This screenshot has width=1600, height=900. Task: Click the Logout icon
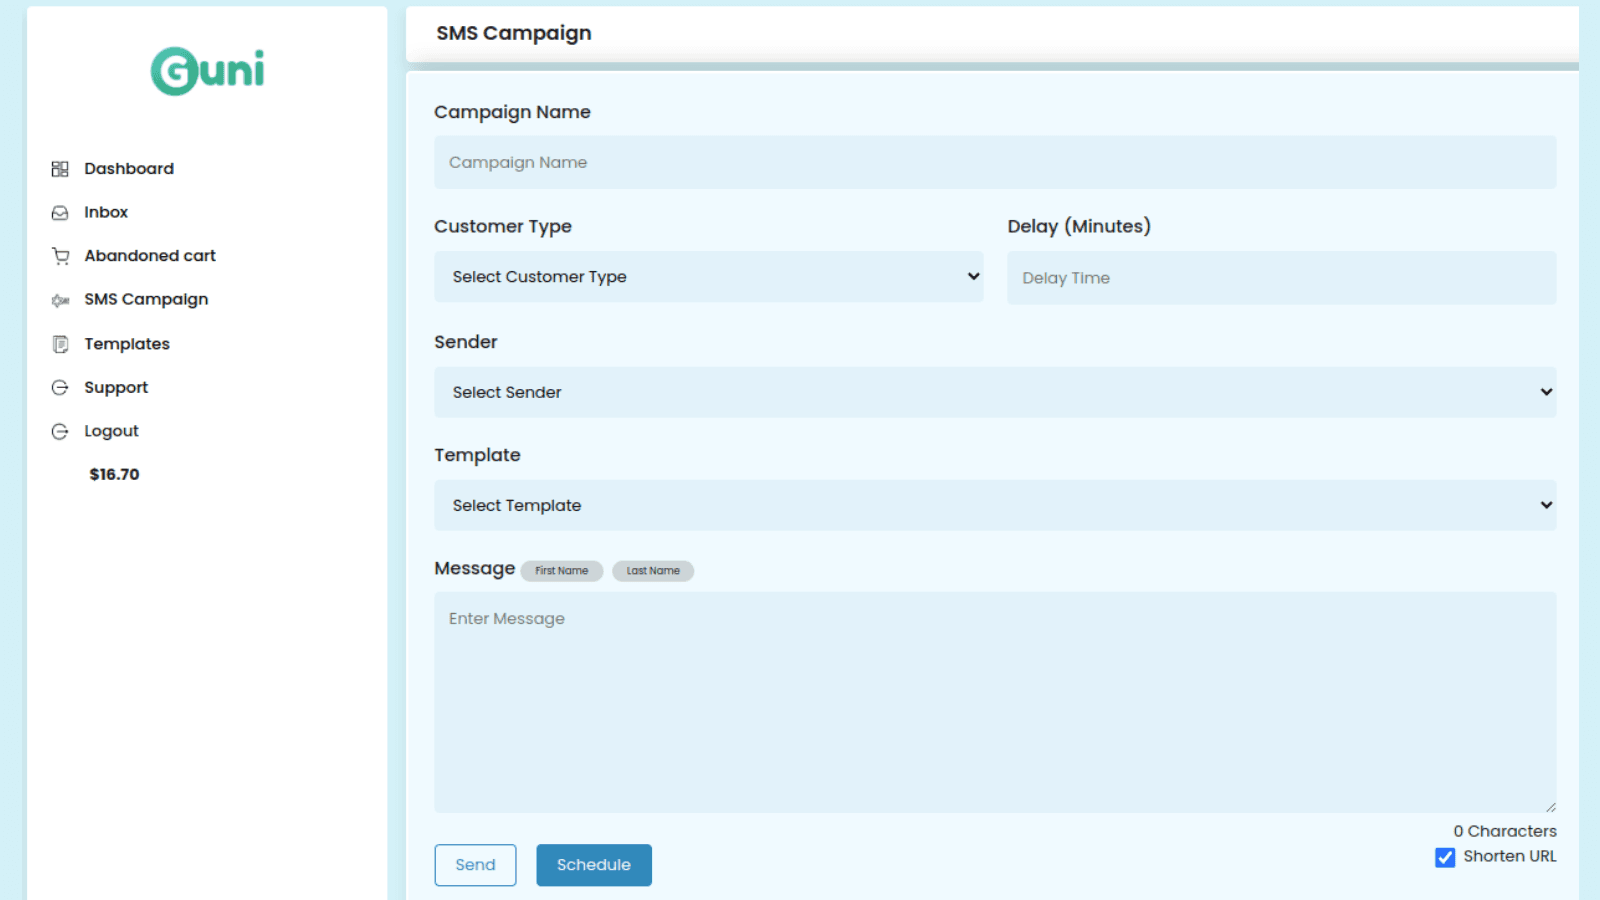coord(60,430)
